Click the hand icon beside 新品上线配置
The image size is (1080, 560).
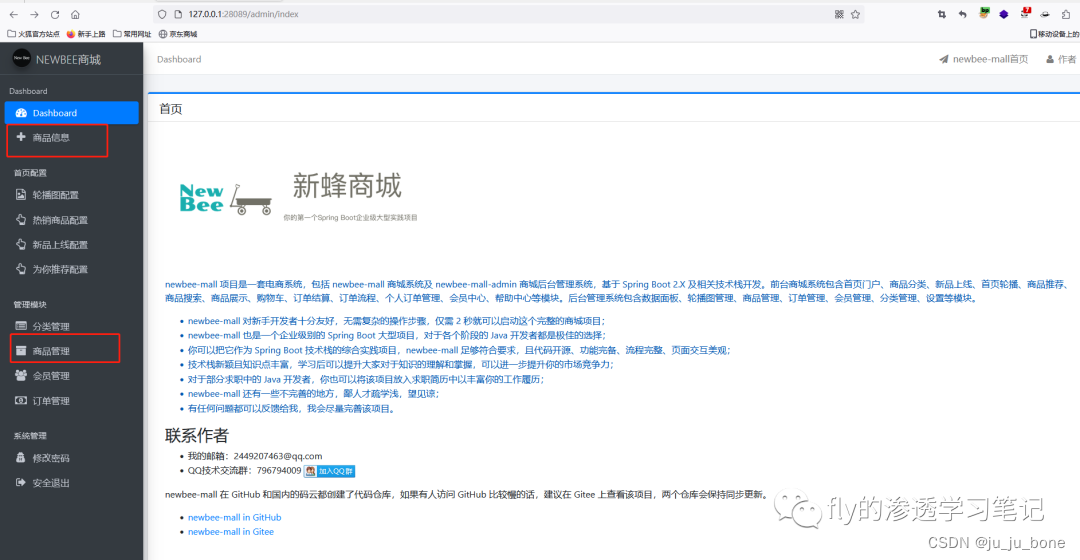21,245
